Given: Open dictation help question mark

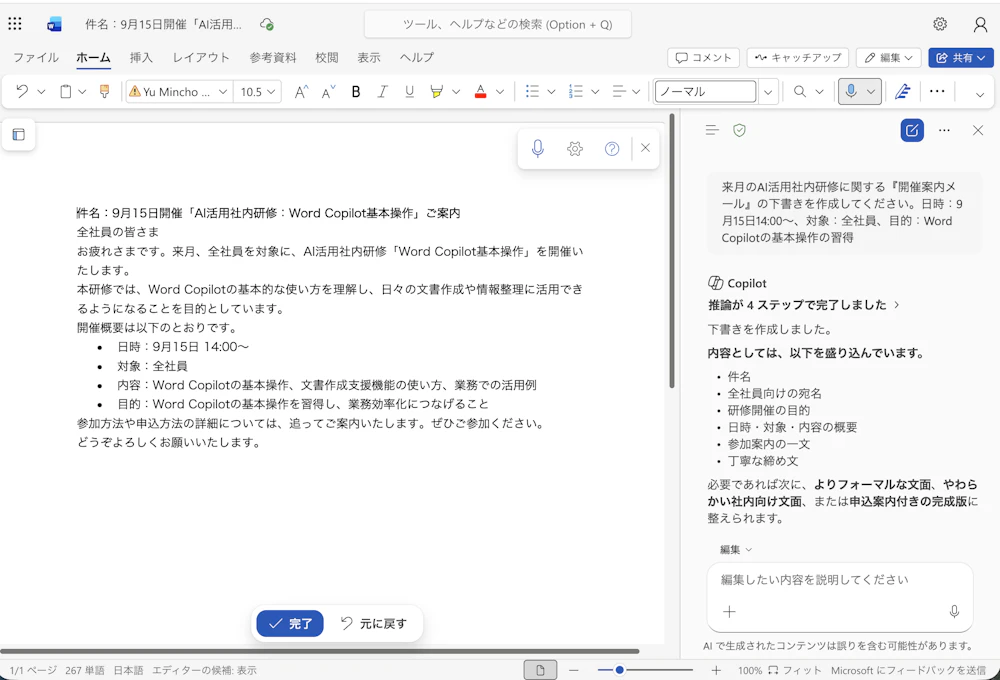Looking at the screenshot, I should click(612, 149).
